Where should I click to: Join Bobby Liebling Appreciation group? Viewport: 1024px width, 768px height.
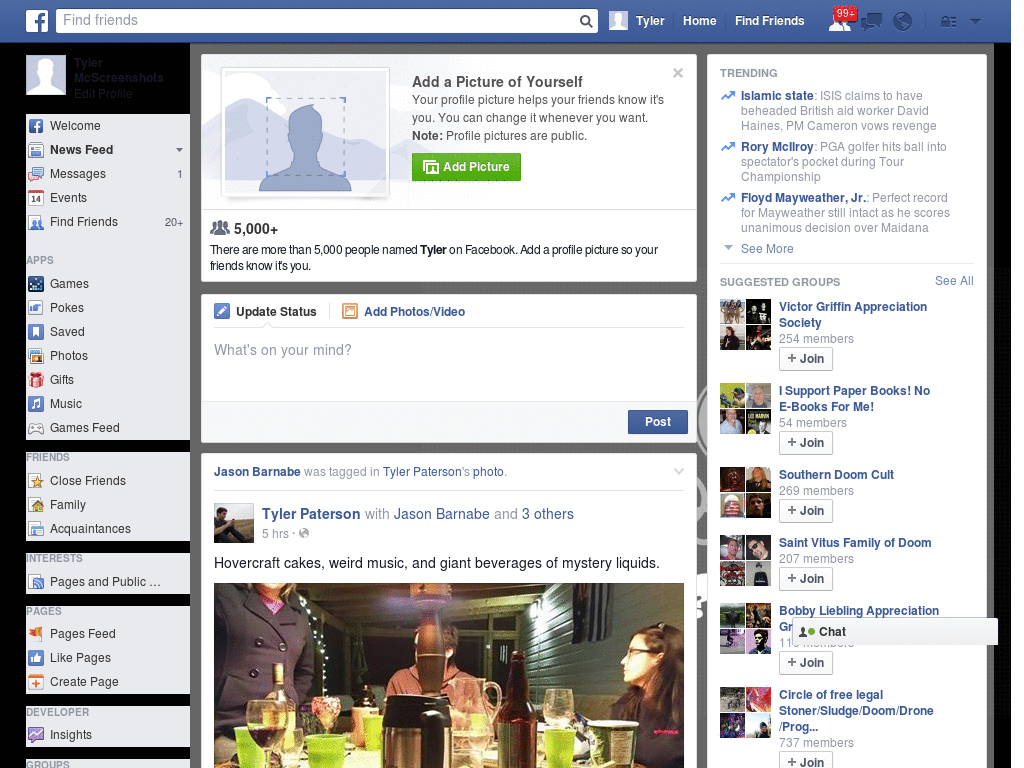(x=806, y=663)
